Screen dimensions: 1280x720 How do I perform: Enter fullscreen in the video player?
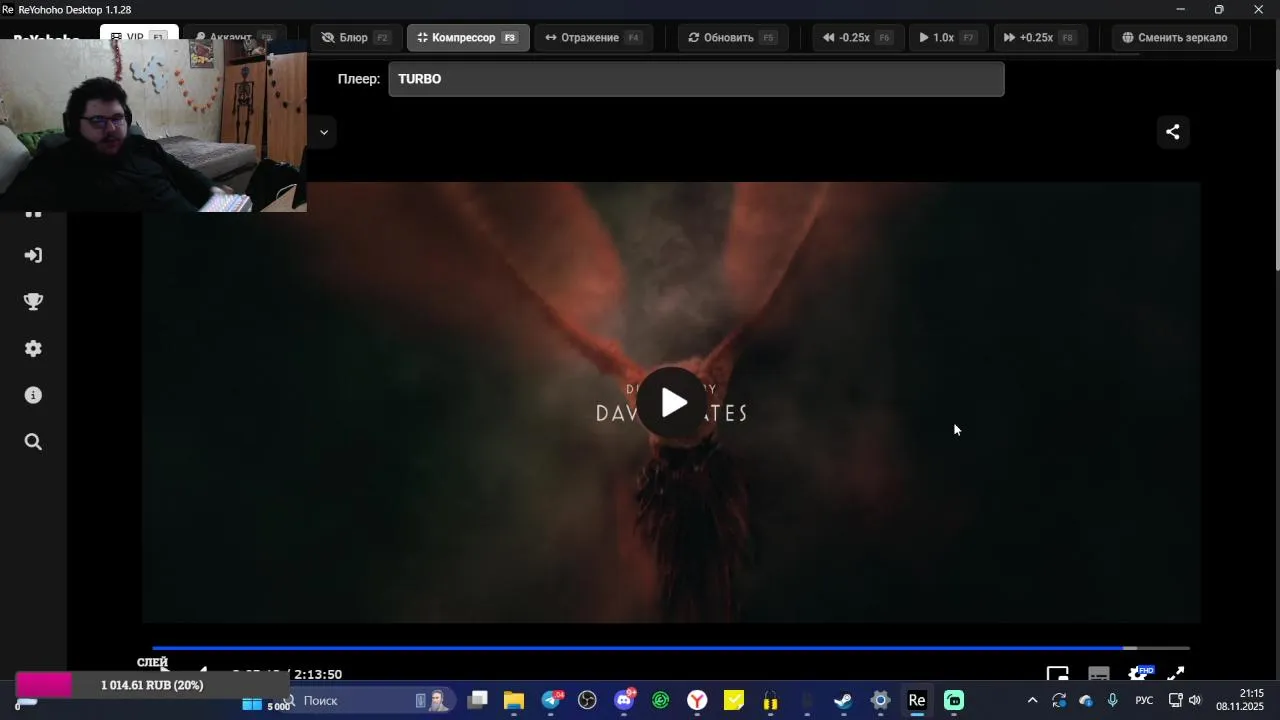[1176, 675]
